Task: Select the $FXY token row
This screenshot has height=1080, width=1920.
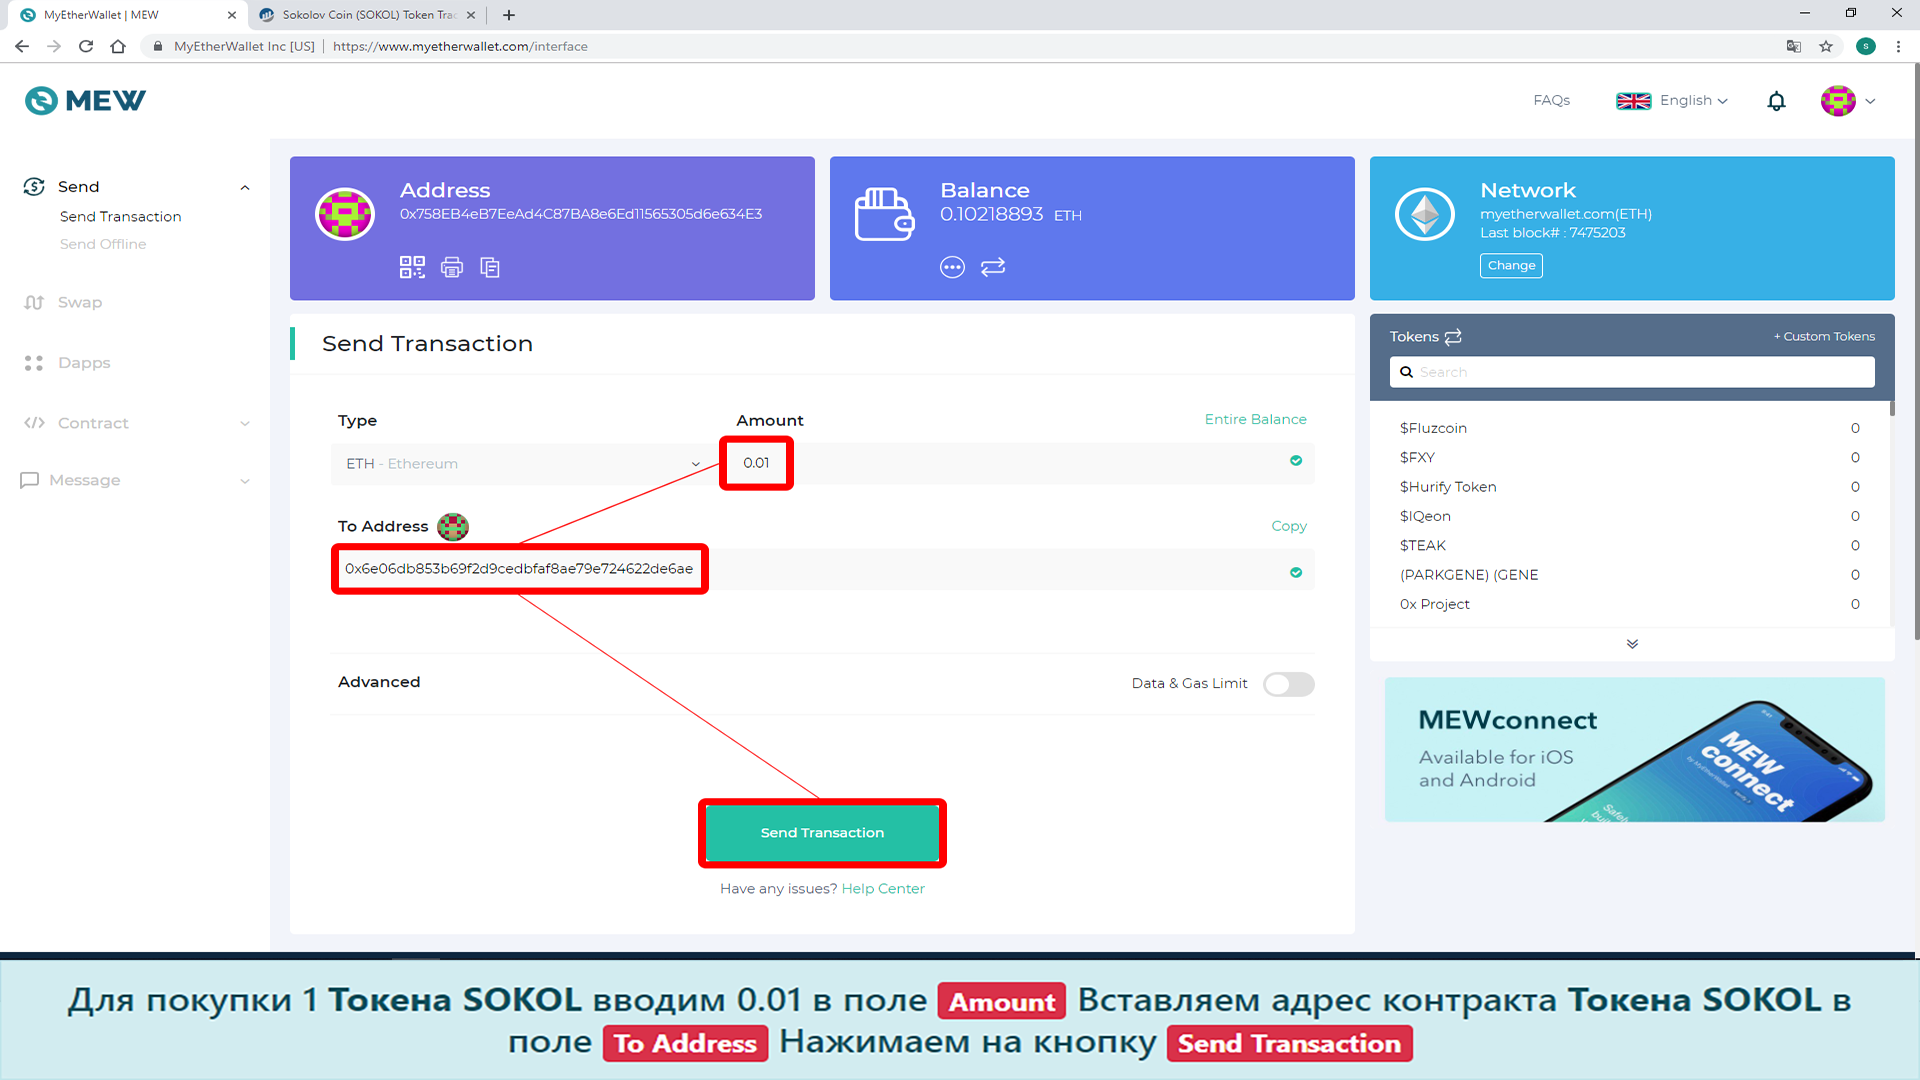Action: pos(1630,458)
